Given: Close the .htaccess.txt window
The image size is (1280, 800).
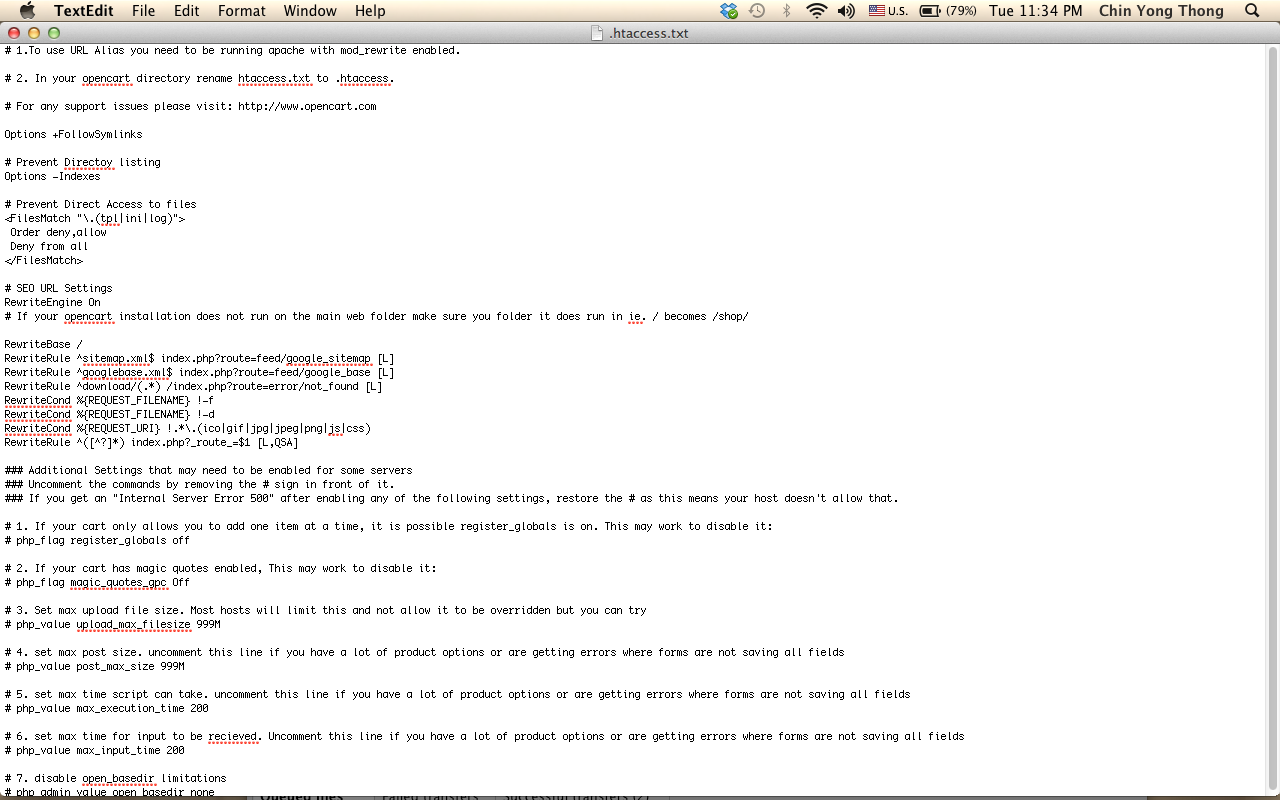Looking at the screenshot, I should [x=13, y=33].
